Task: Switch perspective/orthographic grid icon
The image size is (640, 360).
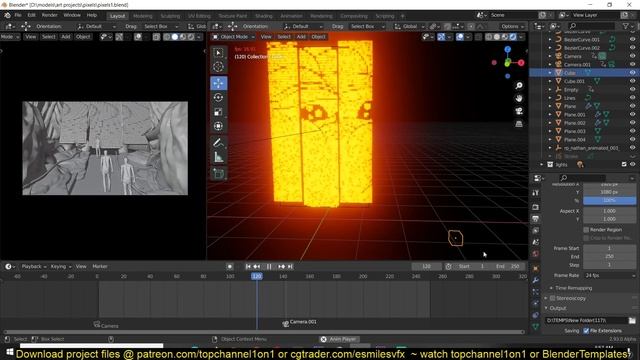Action: 519,124
